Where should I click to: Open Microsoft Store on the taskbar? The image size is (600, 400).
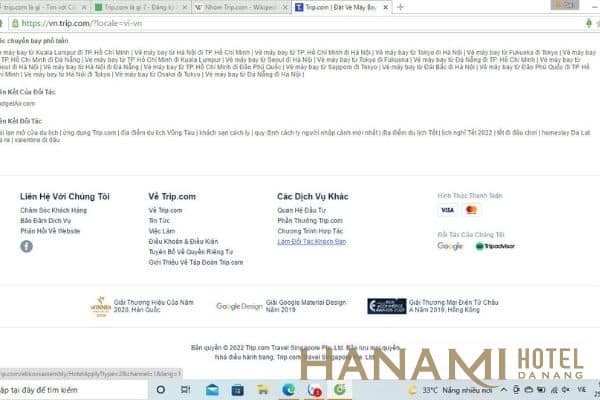point(237,390)
